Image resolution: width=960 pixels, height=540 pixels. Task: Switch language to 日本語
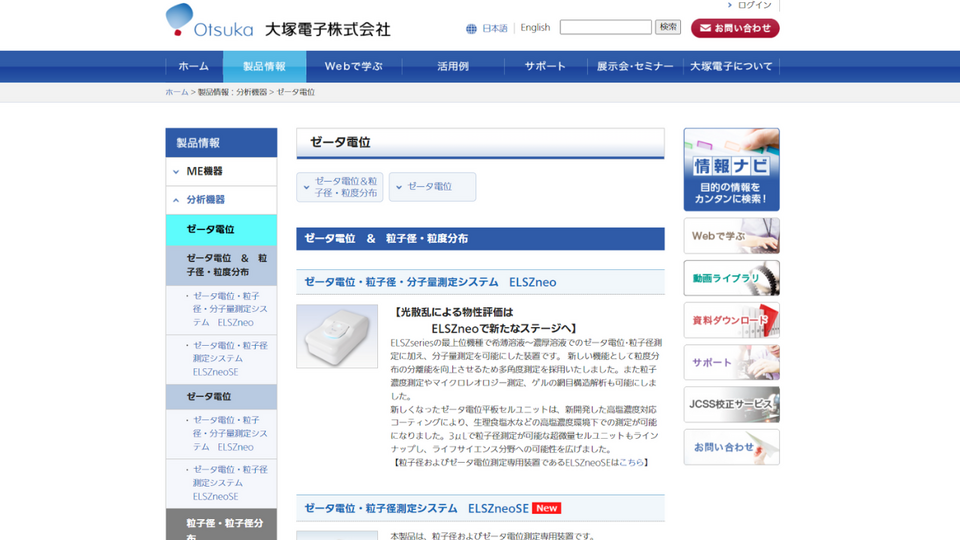pos(495,28)
